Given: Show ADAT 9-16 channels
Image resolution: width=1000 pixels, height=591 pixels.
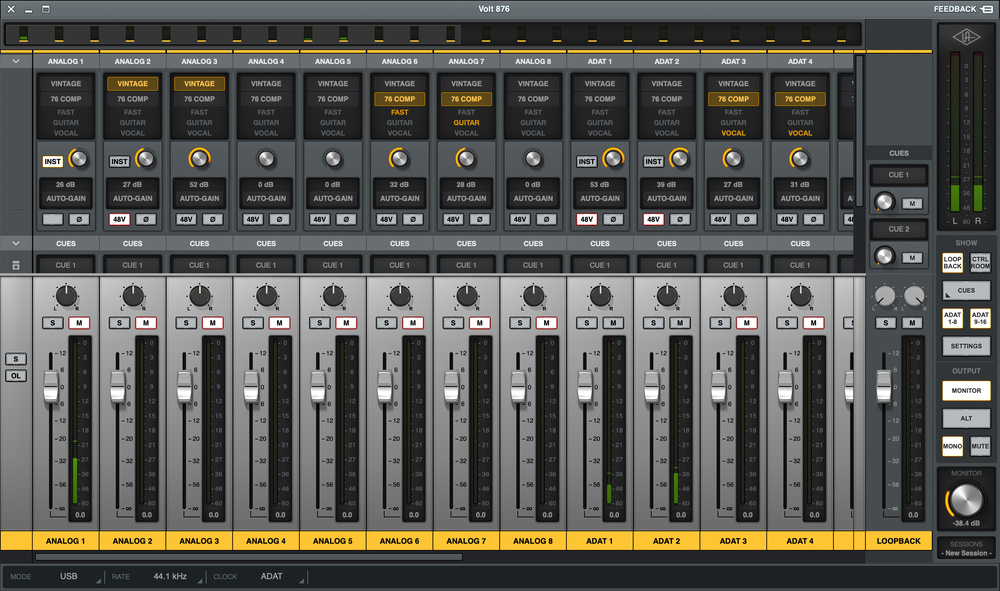Looking at the screenshot, I should click(980, 318).
